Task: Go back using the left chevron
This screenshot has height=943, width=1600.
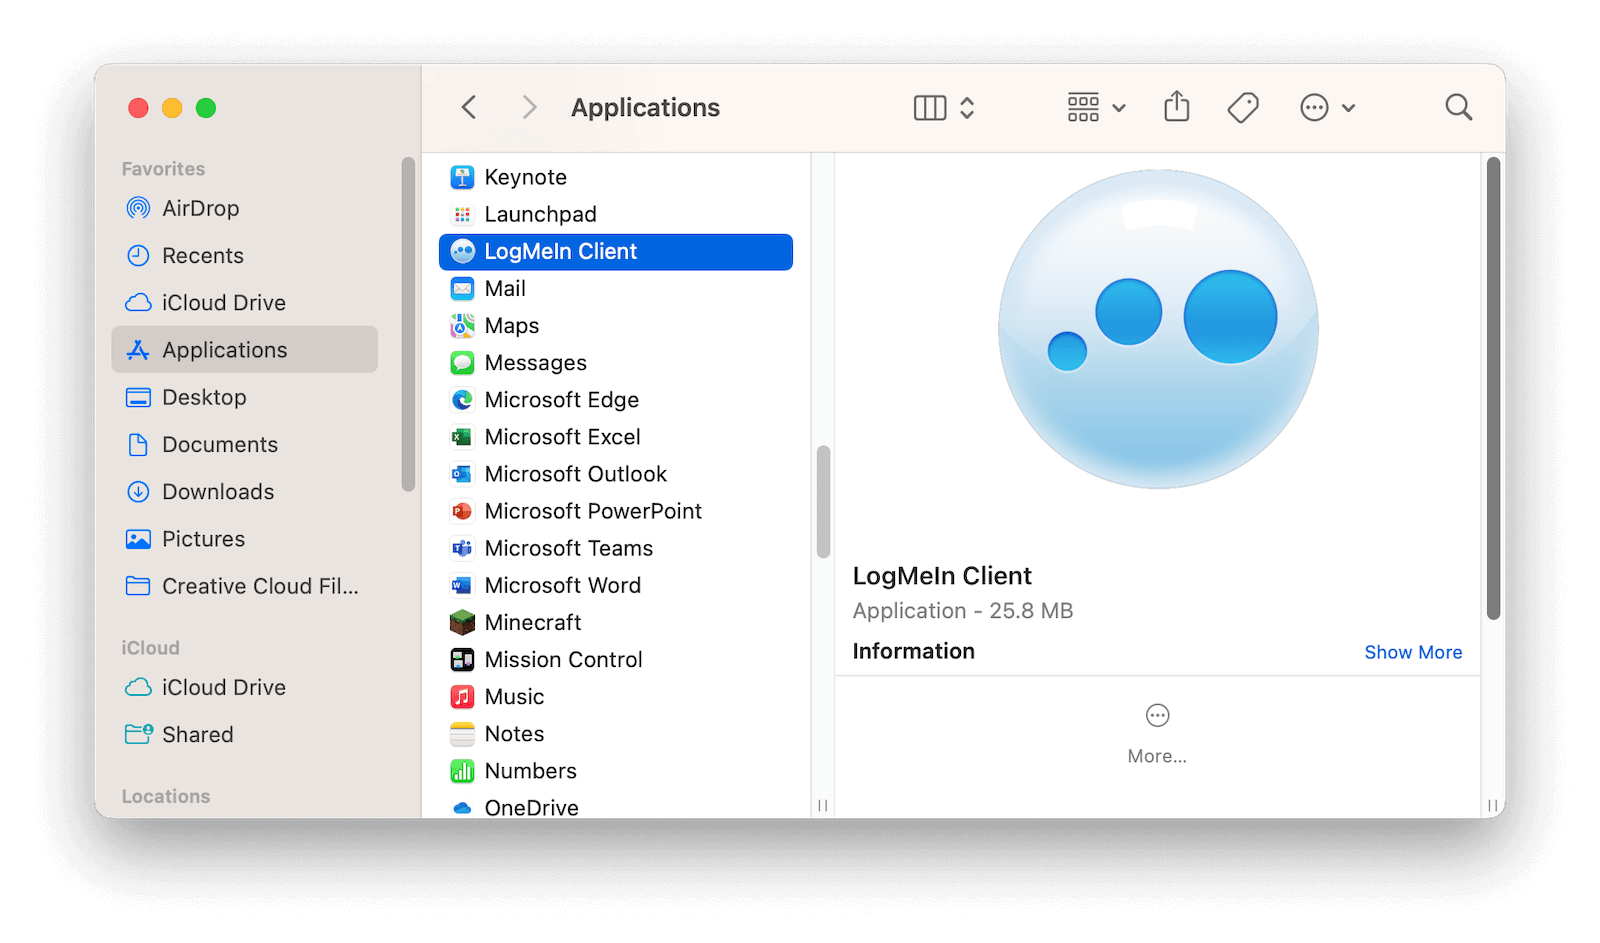Action: 468,107
